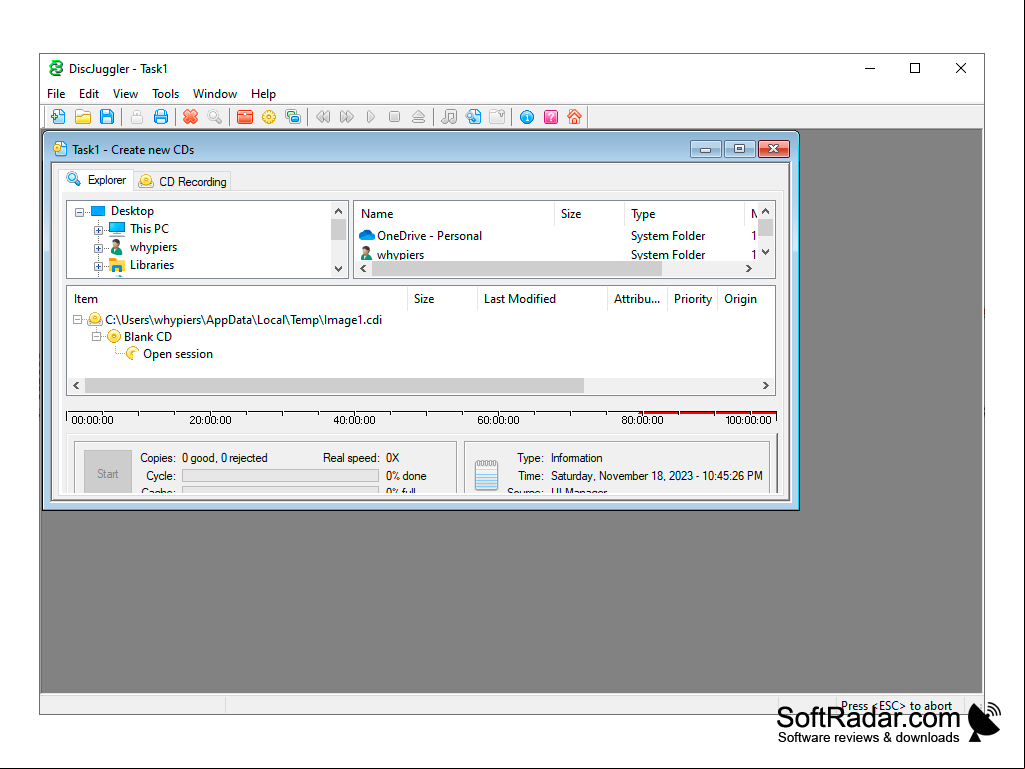Expand the Libraries tree node
Screen dimensions: 1025x769
(x=98, y=266)
